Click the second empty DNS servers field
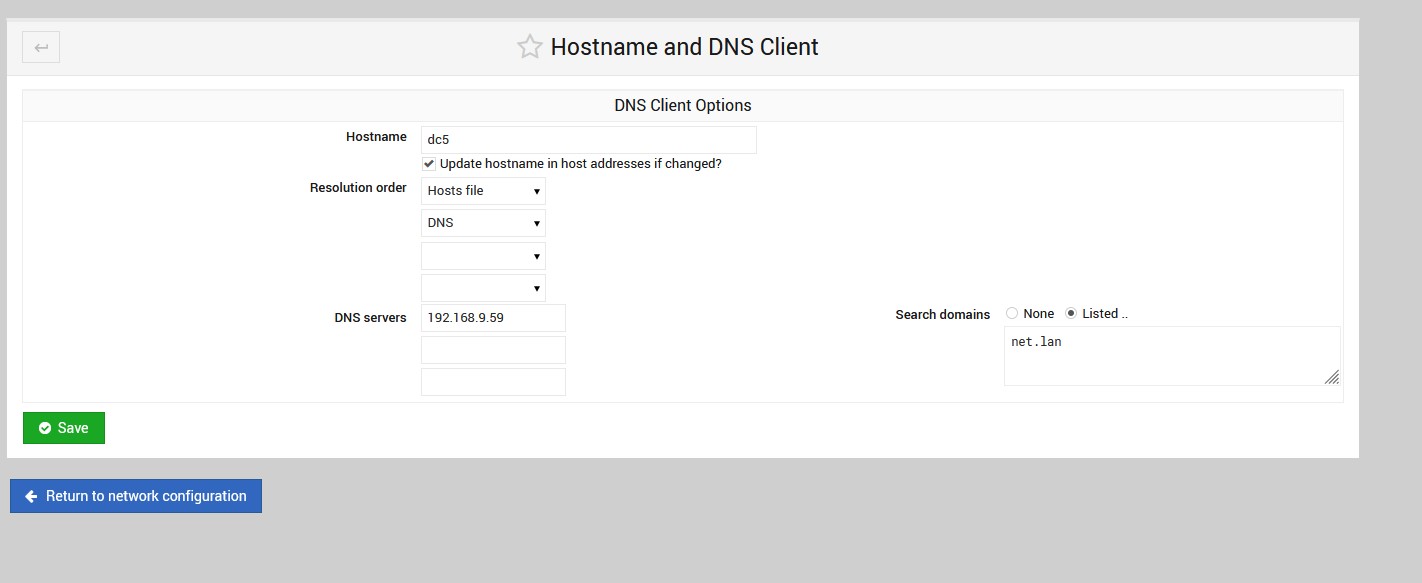Viewport: 1422px width, 583px height. (493, 350)
